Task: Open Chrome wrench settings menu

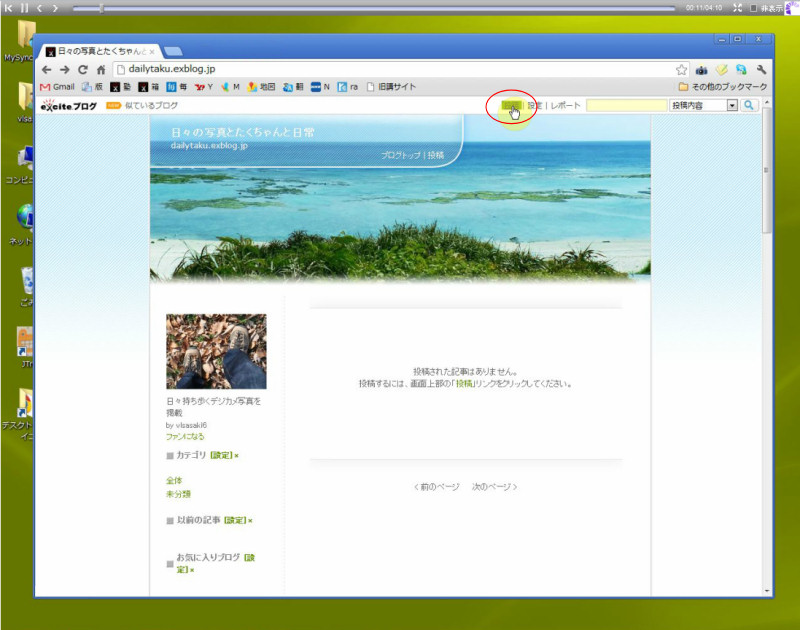Action: click(x=761, y=69)
